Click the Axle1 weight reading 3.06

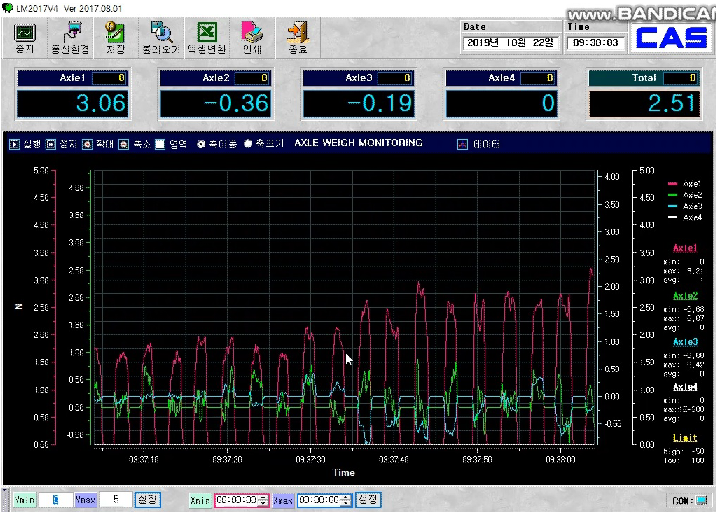point(73,103)
